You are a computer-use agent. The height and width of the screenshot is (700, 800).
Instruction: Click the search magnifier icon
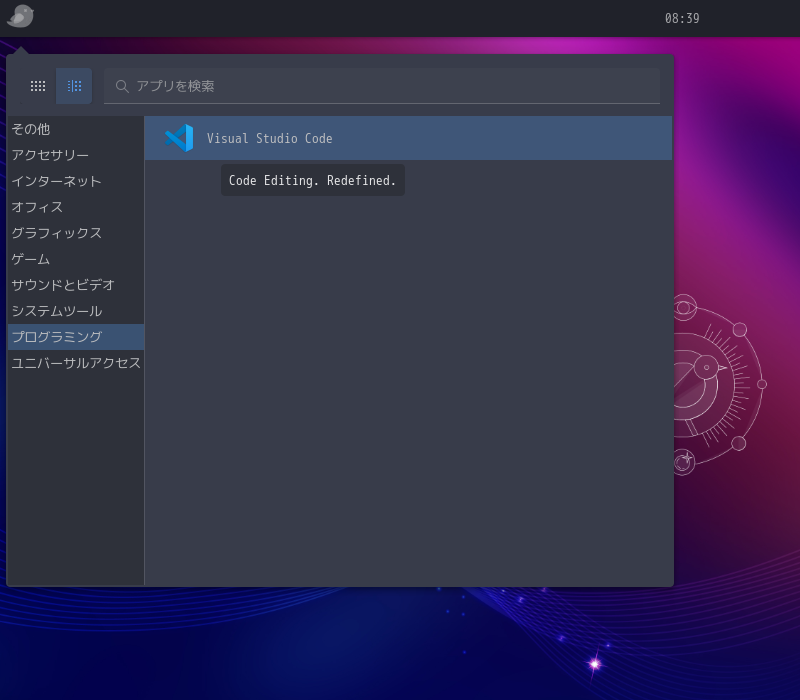click(121, 86)
